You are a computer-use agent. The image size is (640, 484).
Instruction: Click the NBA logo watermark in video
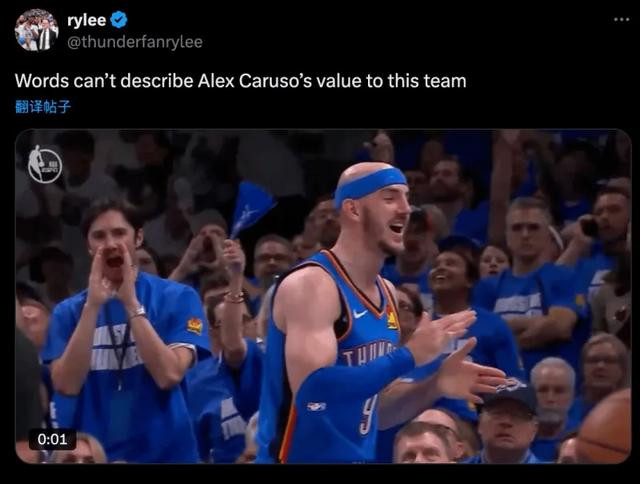coord(44,164)
